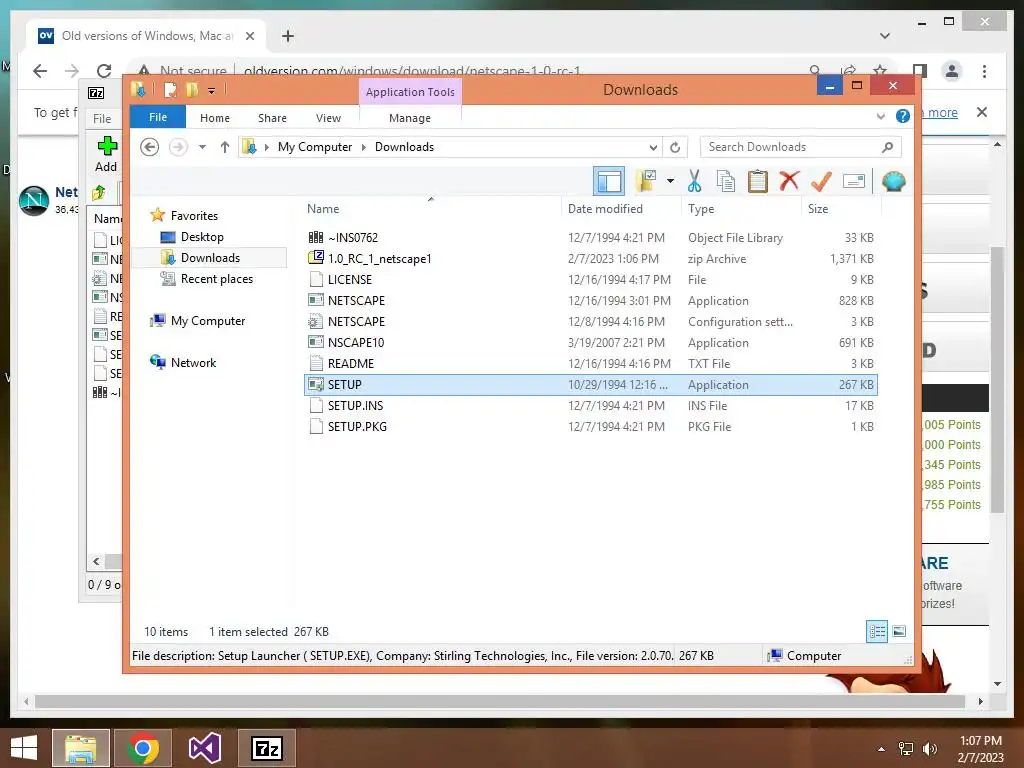Select the NSCAPE10 application
Viewport: 1024px width, 768px height.
click(591, 342)
